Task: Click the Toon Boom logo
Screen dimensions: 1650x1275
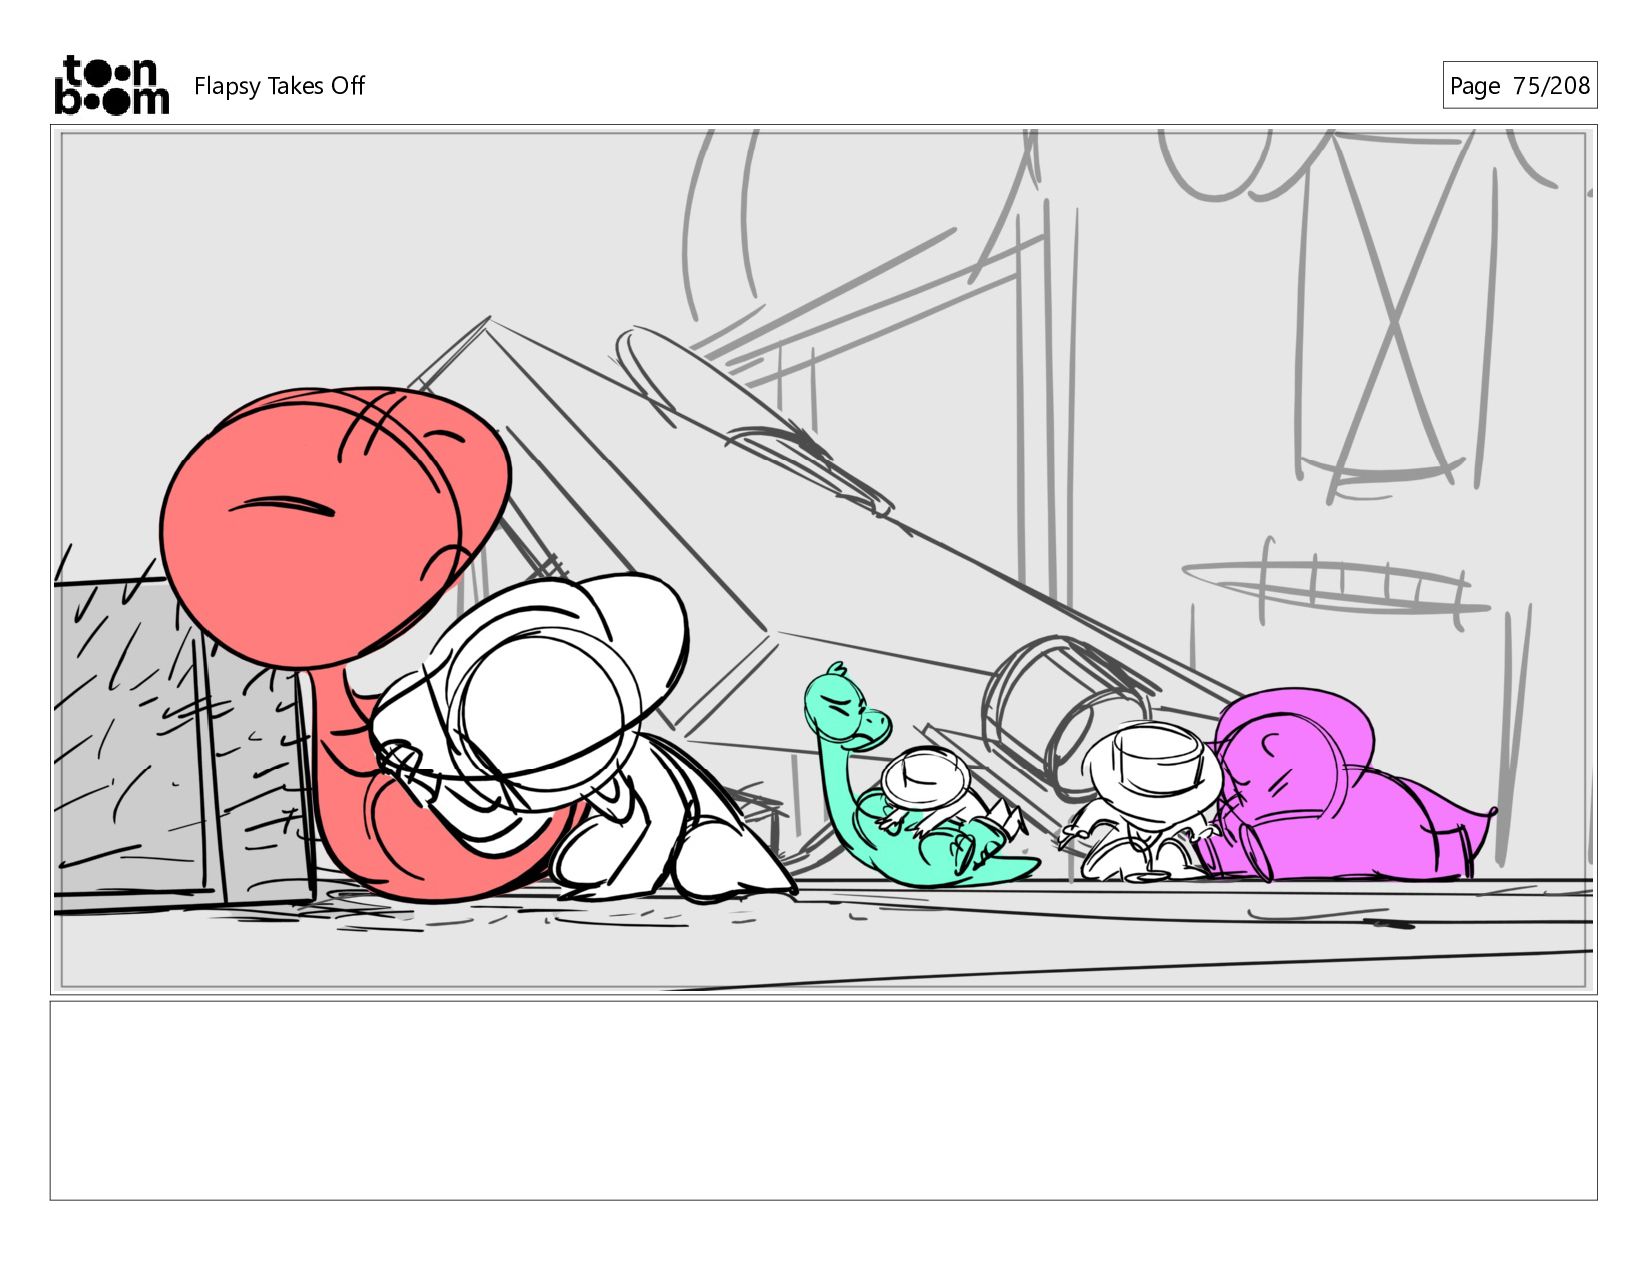Action: (x=111, y=85)
